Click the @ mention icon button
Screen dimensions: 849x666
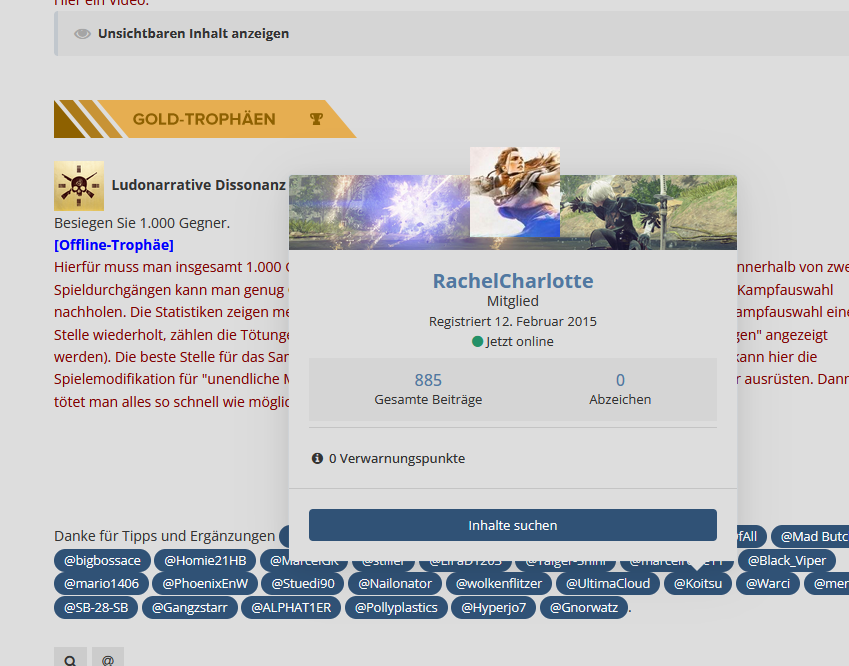(108, 660)
